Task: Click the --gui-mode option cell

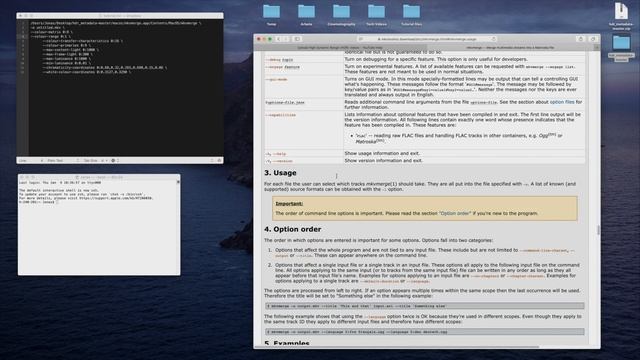Action: tap(304, 87)
